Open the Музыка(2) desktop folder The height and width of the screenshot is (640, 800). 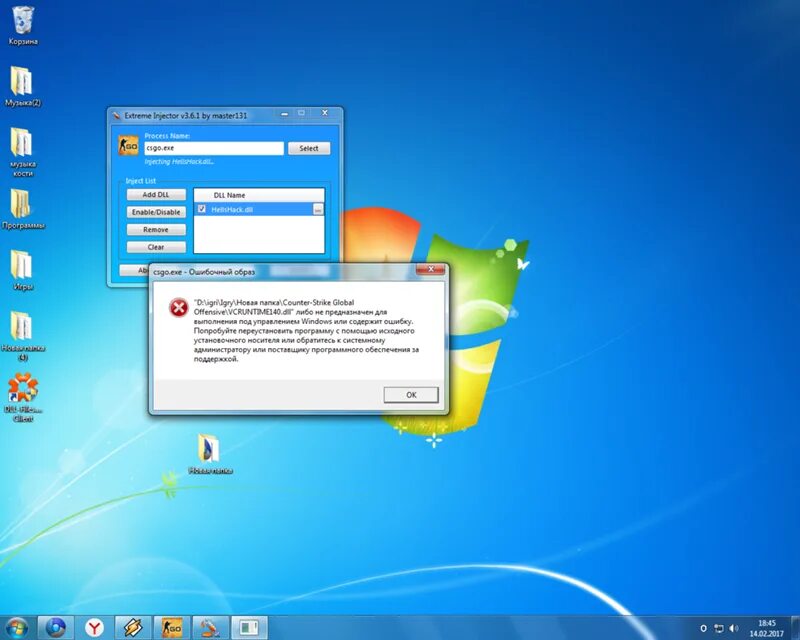22,86
